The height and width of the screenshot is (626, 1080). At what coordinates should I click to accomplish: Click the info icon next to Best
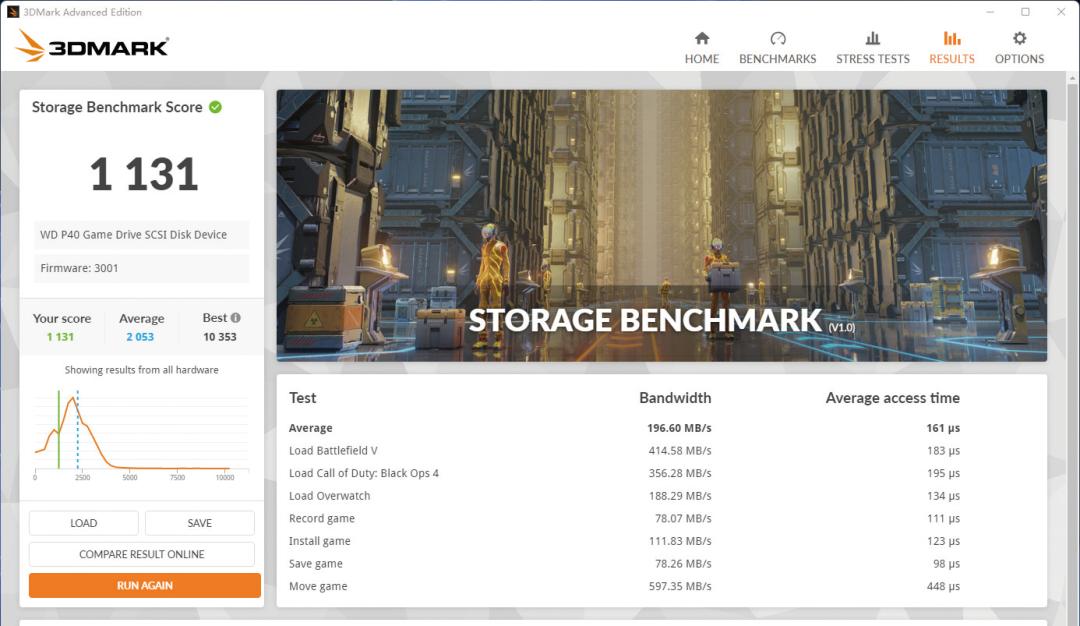pyautogui.click(x=236, y=318)
